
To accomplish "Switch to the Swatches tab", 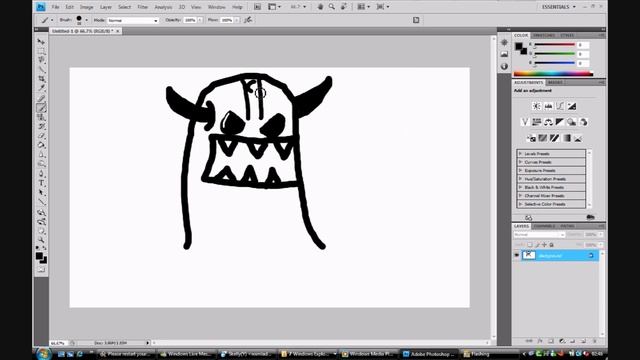I will 544,36.
